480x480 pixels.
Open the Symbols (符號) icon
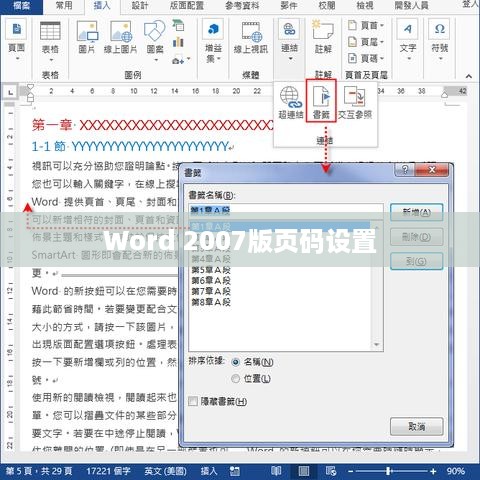[440, 30]
